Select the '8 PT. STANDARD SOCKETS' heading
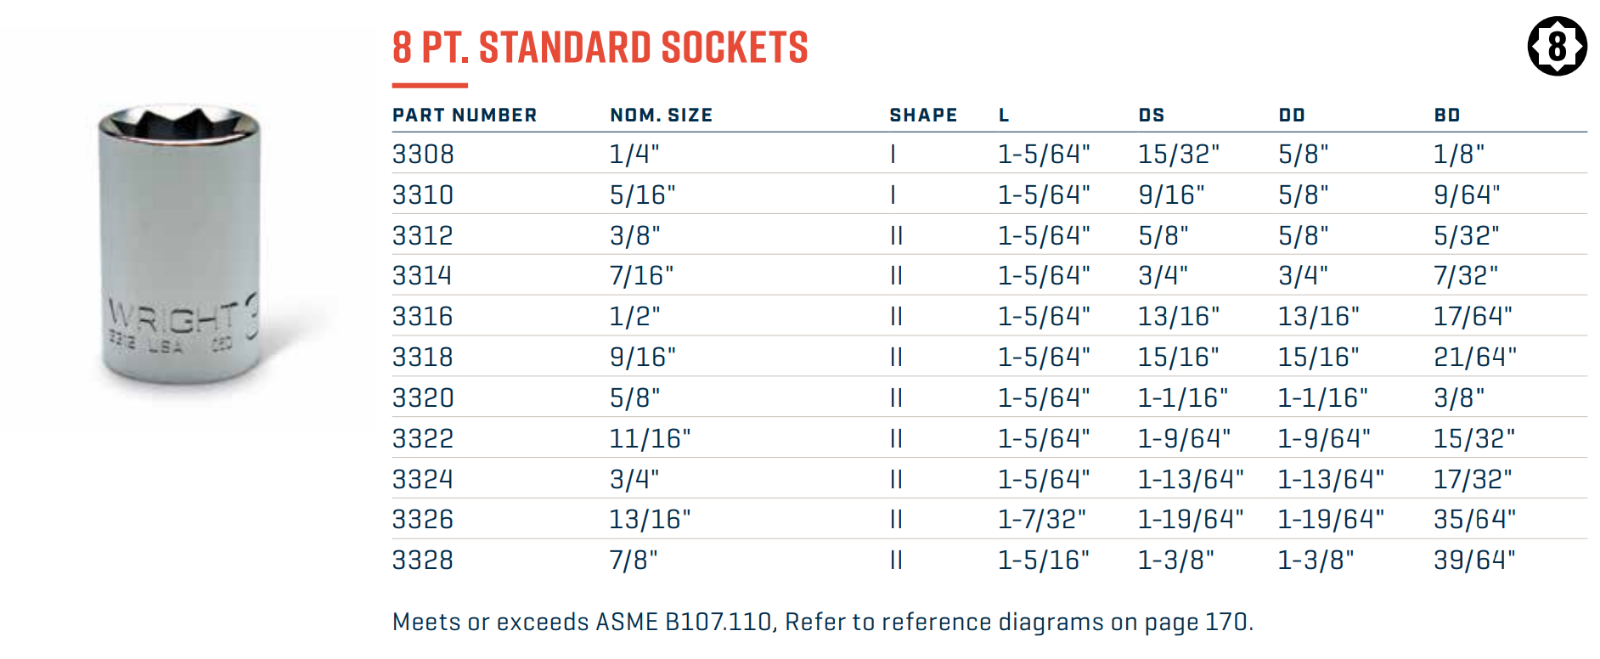The height and width of the screenshot is (659, 1600). pyautogui.click(x=600, y=48)
